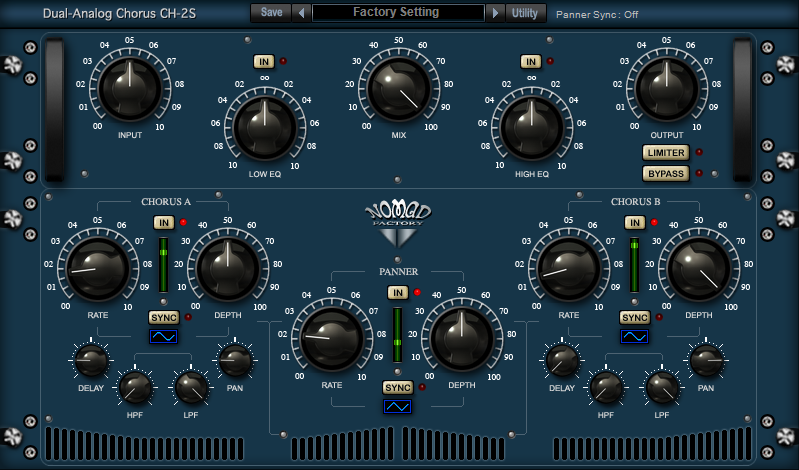The width and height of the screenshot is (799, 470).
Task: Click Chorus B DEPTH knob
Action: pyautogui.click(x=699, y=269)
